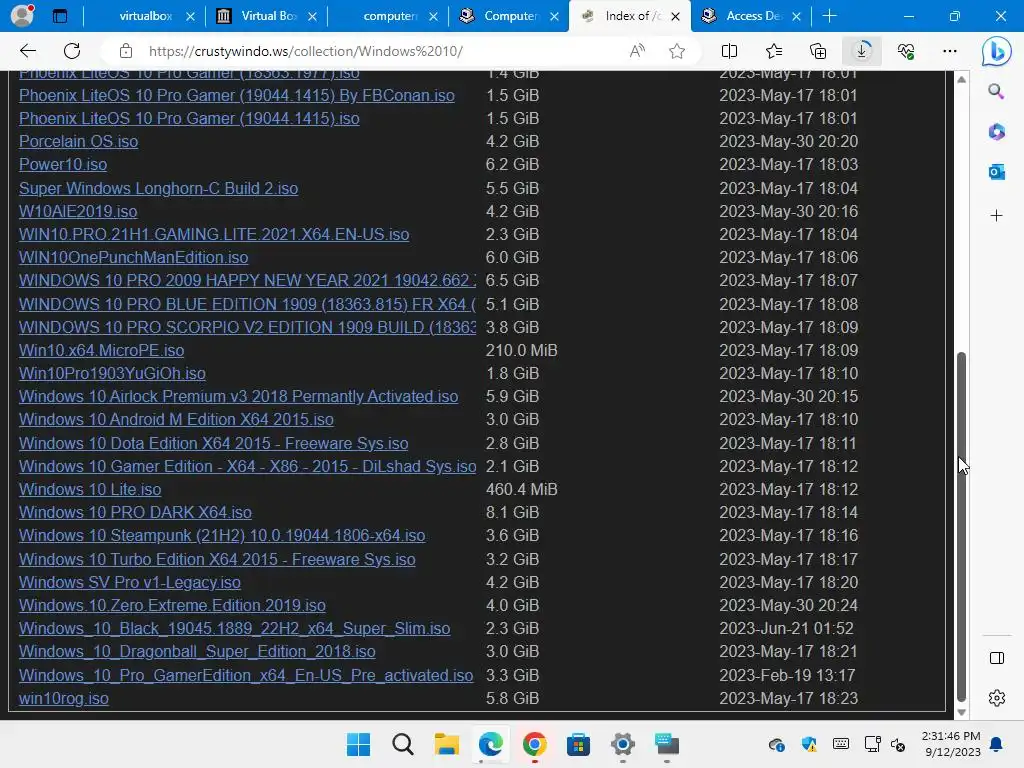Refresh the current page
The height and width of the screenshot is (768, 1024).
72,51
